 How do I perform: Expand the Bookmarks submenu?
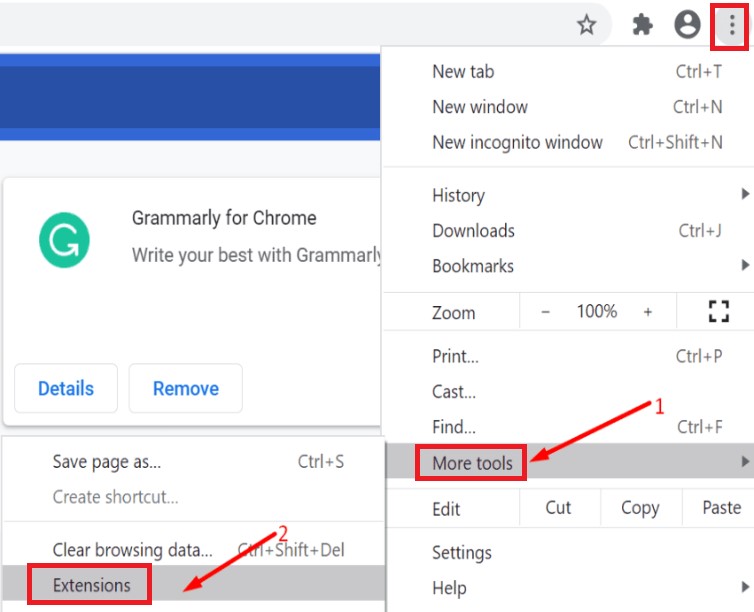568,266
